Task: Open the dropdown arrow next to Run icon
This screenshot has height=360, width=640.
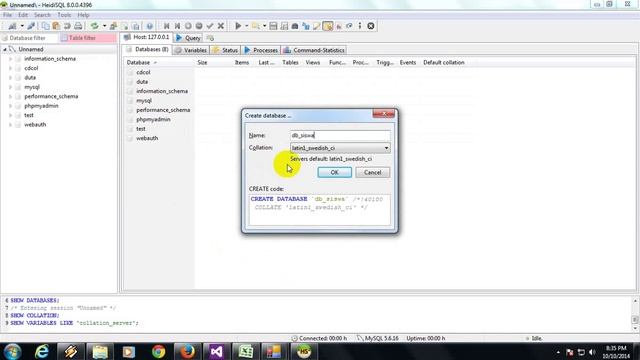Action: 247,26
